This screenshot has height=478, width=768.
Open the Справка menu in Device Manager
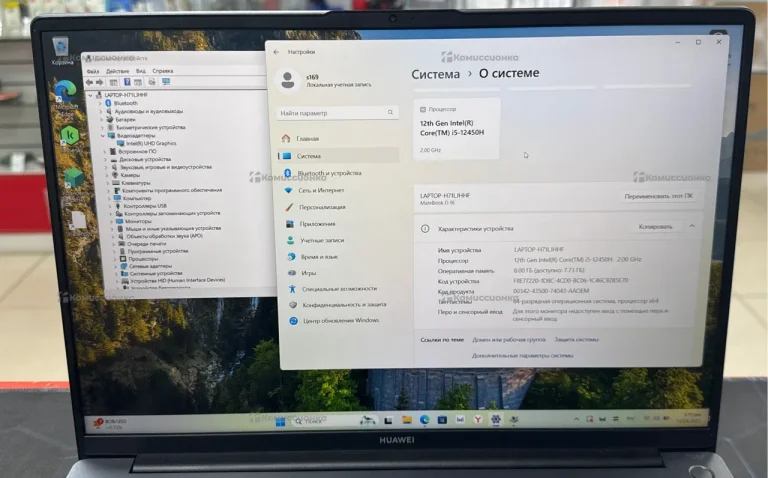[163, 71]
